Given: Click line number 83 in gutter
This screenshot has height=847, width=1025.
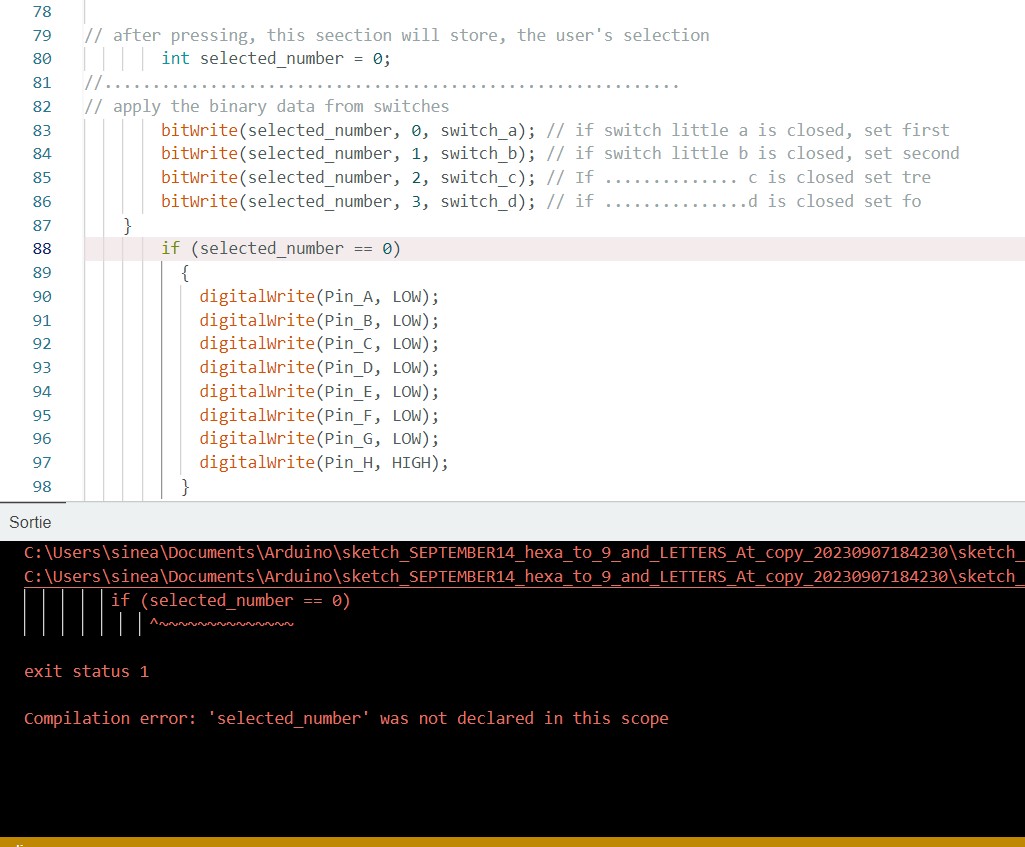Looking at the screenshot, I should click(x=42, y=131).
